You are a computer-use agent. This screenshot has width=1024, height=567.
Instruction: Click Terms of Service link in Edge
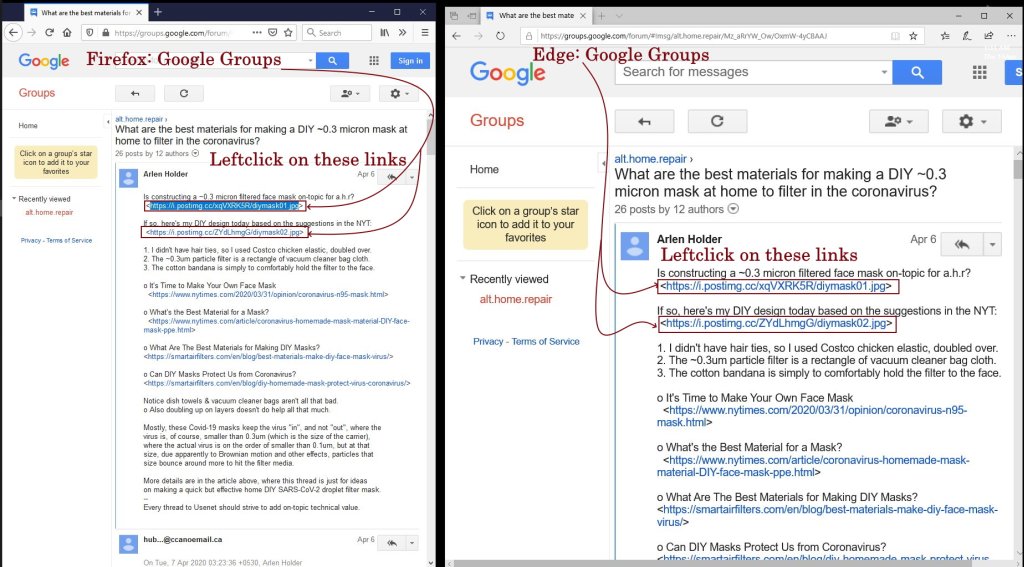click(545, 342)
